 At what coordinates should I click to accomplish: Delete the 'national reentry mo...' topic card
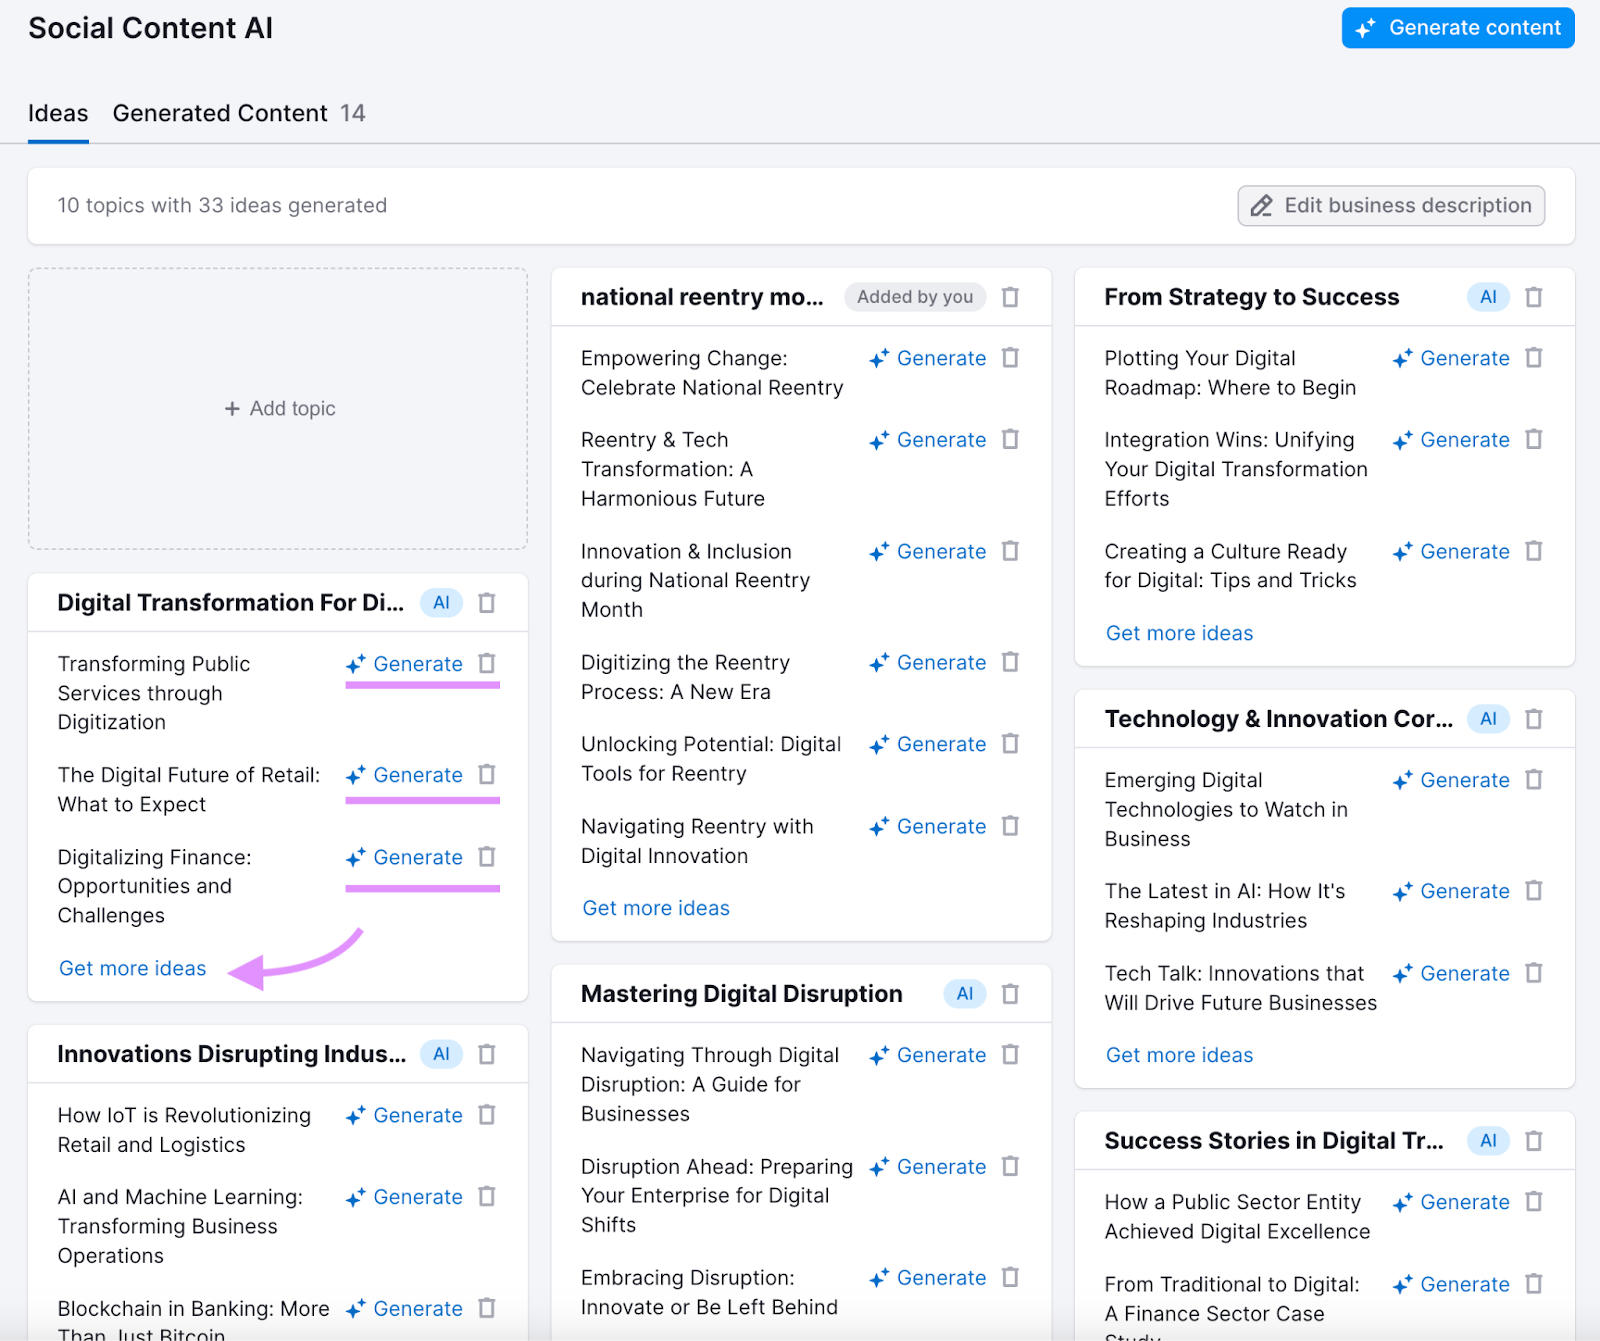tap(1010, 297)
